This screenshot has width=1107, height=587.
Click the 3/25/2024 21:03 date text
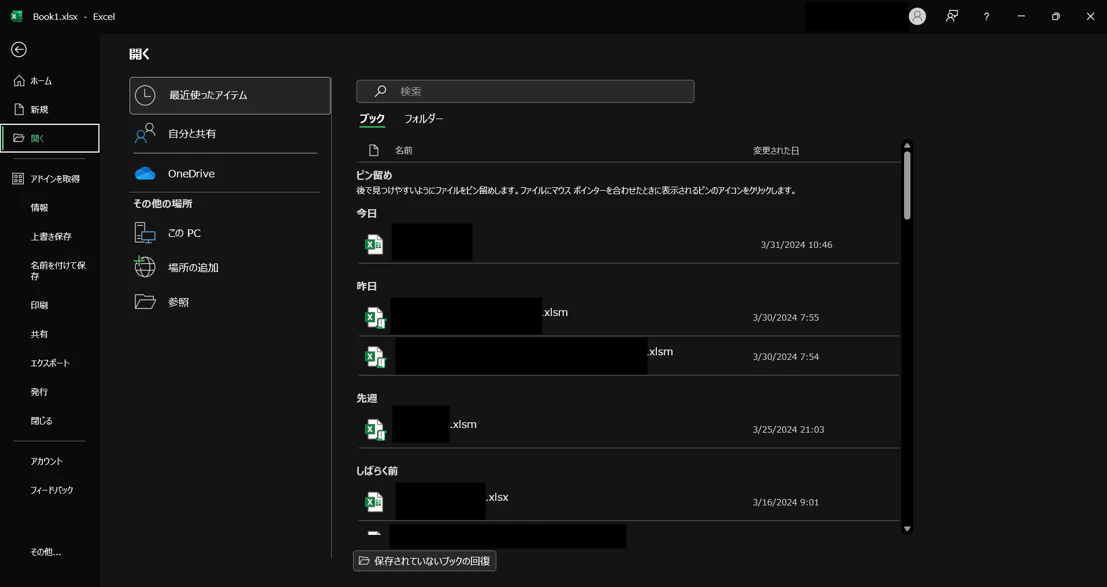789,429
